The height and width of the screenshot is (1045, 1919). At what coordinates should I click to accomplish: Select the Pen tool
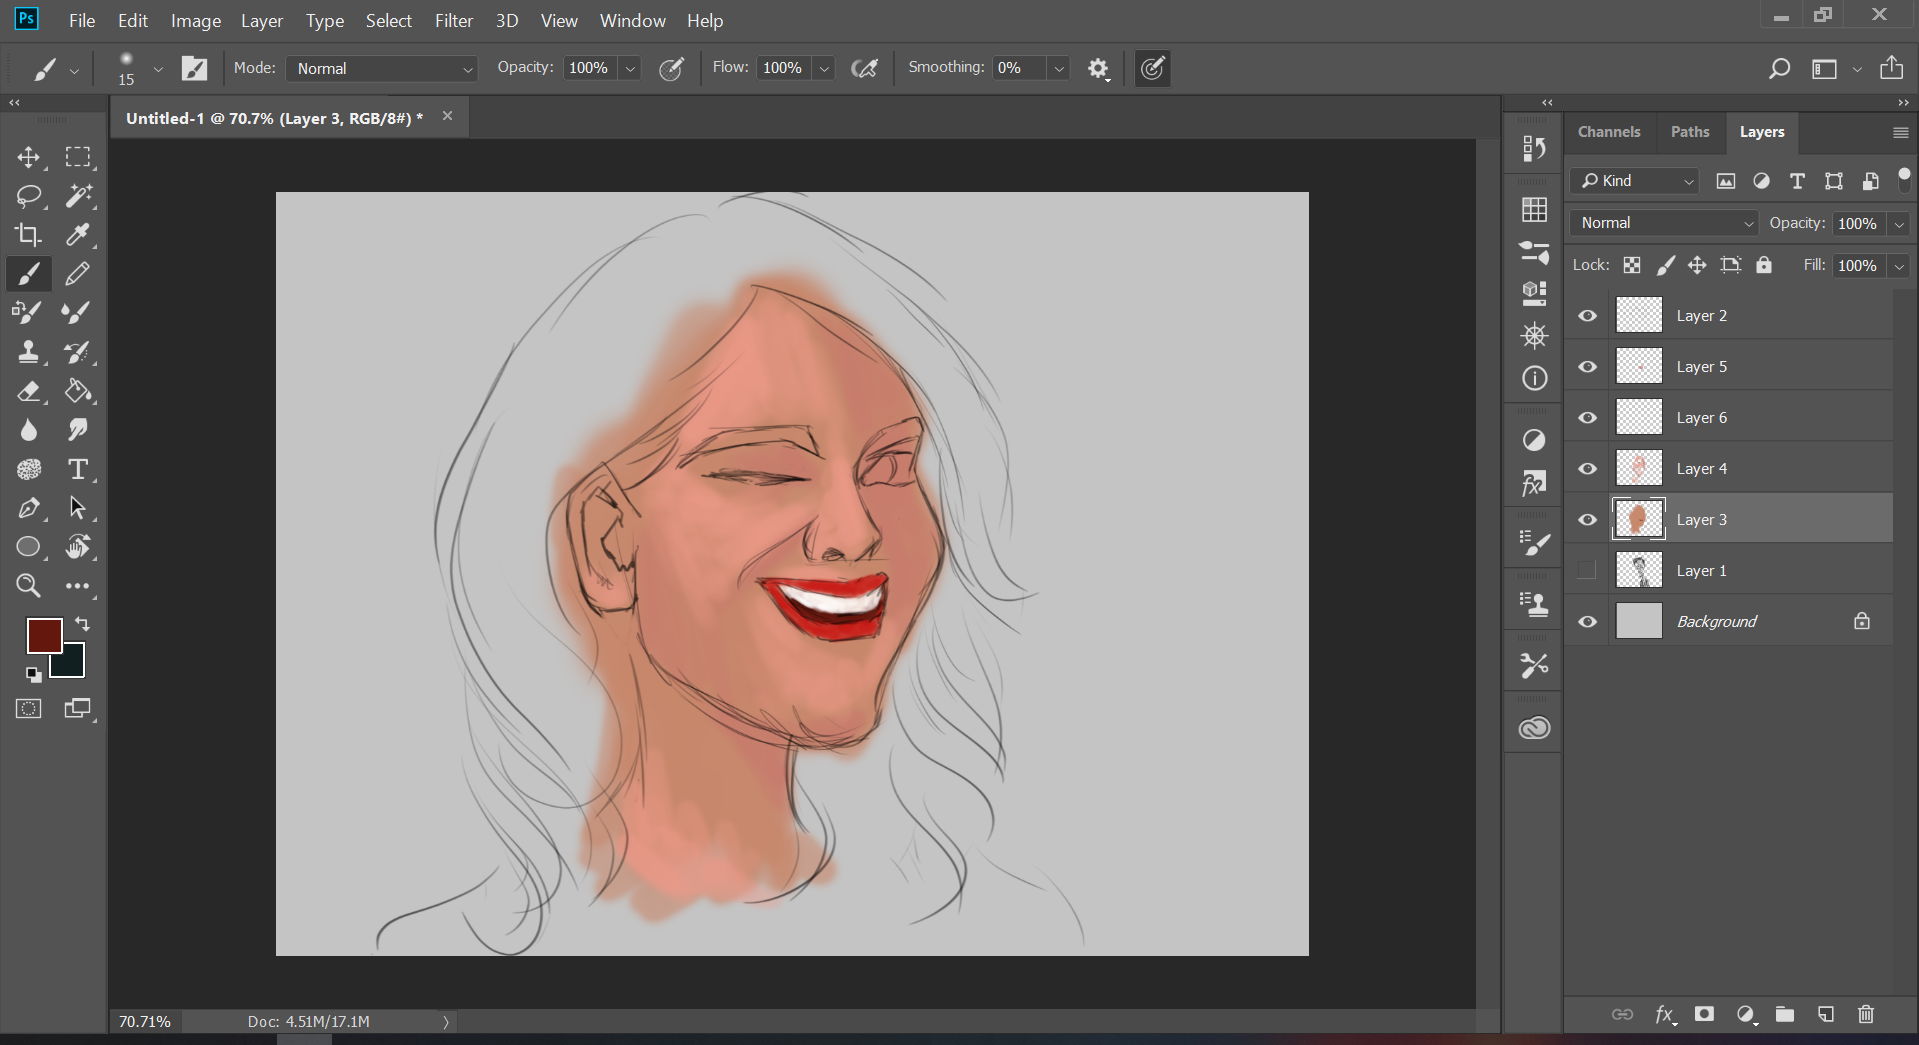tap(28, 508)
